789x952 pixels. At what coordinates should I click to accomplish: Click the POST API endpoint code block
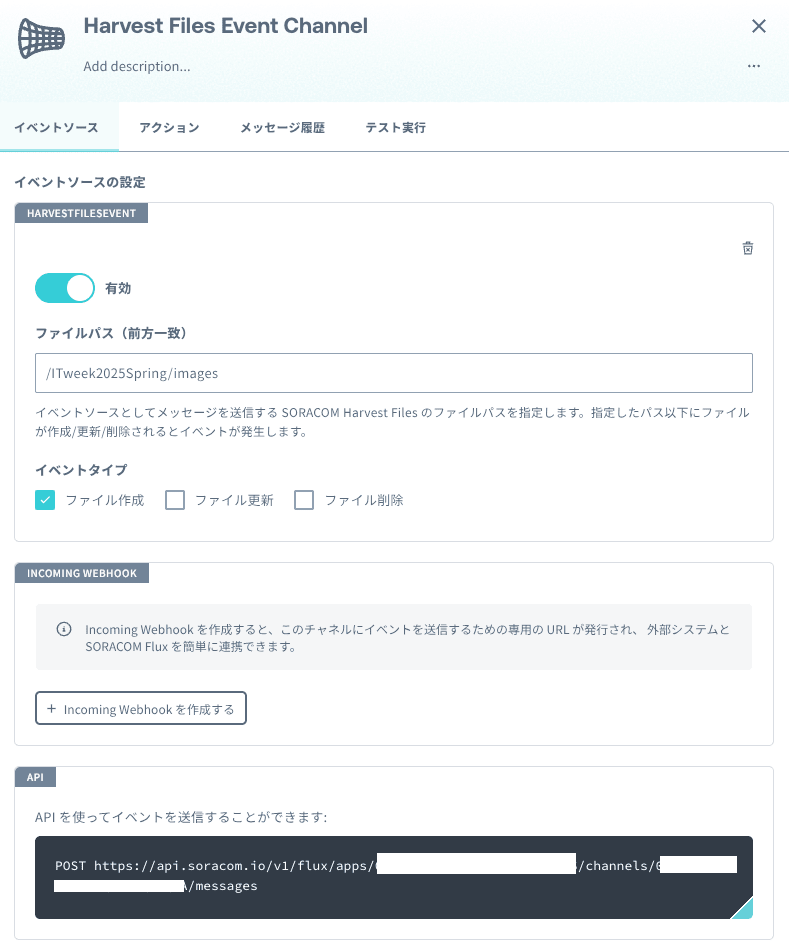coord(394,877)
